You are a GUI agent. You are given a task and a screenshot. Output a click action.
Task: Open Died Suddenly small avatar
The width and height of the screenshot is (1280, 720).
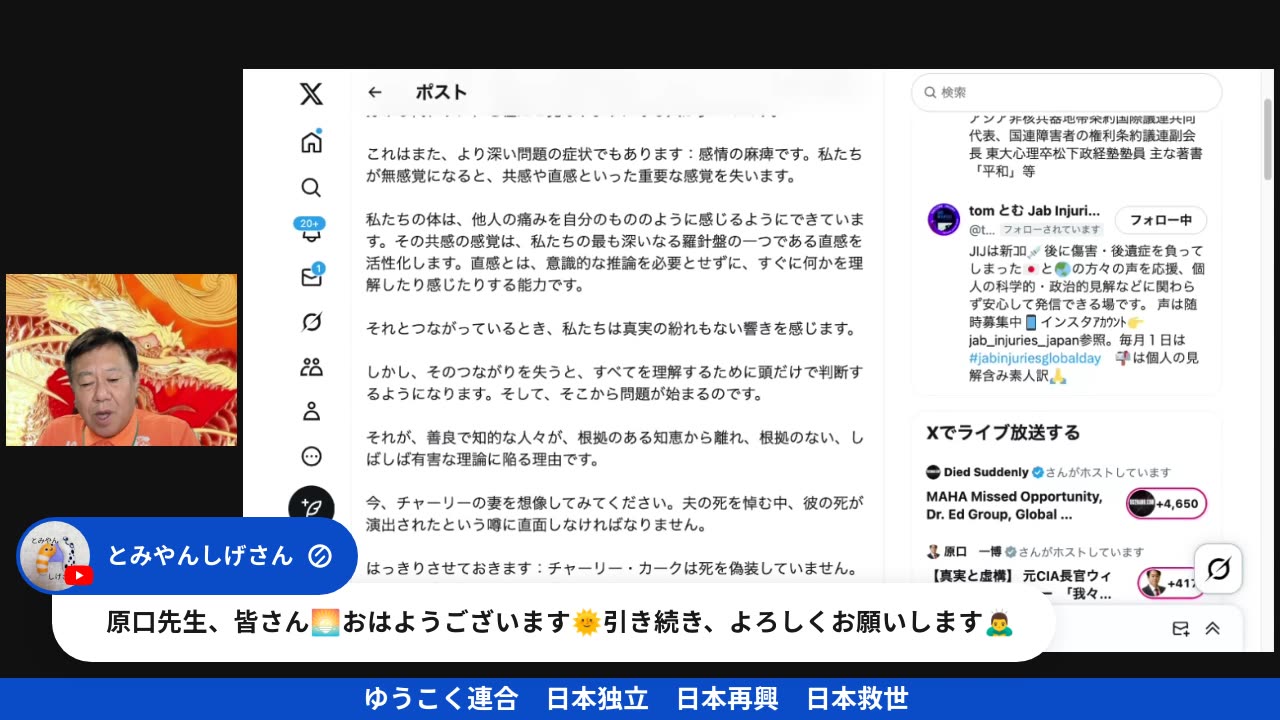pyautogui.click(x=933, y=472)
